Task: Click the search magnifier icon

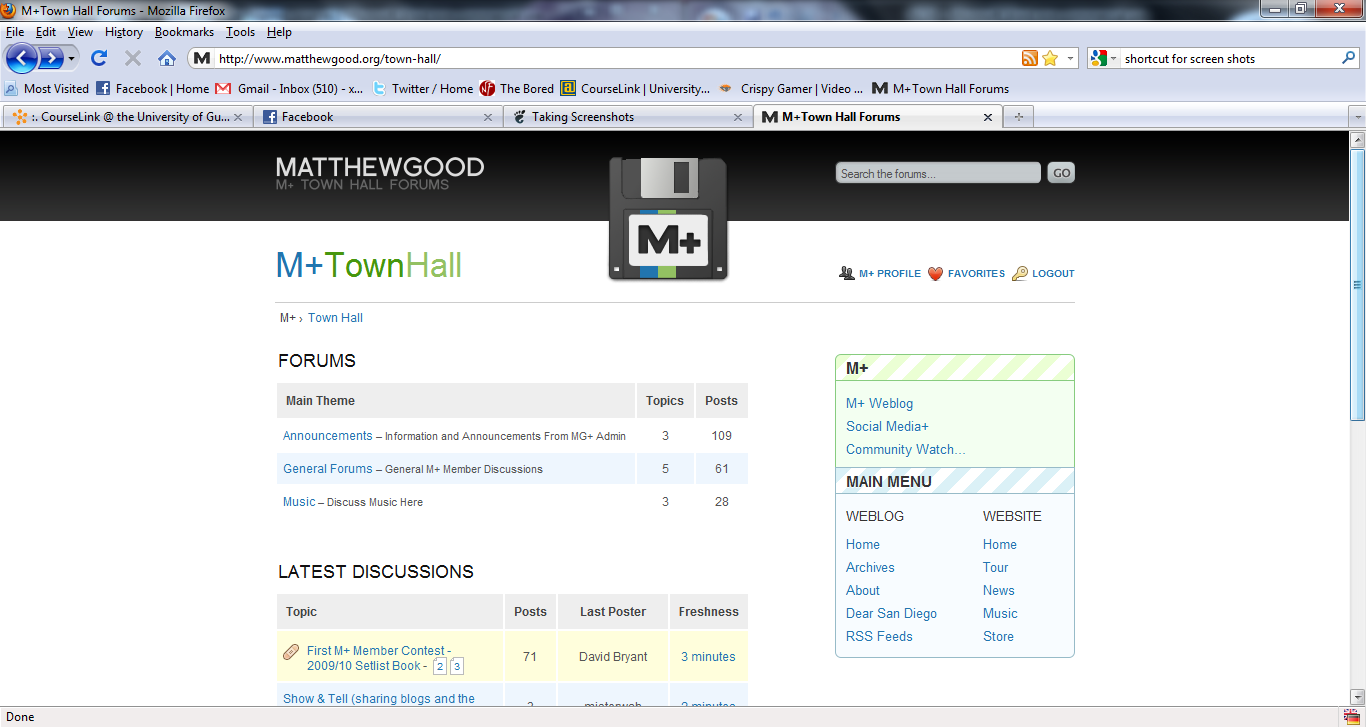Action: pos(1348,58)
